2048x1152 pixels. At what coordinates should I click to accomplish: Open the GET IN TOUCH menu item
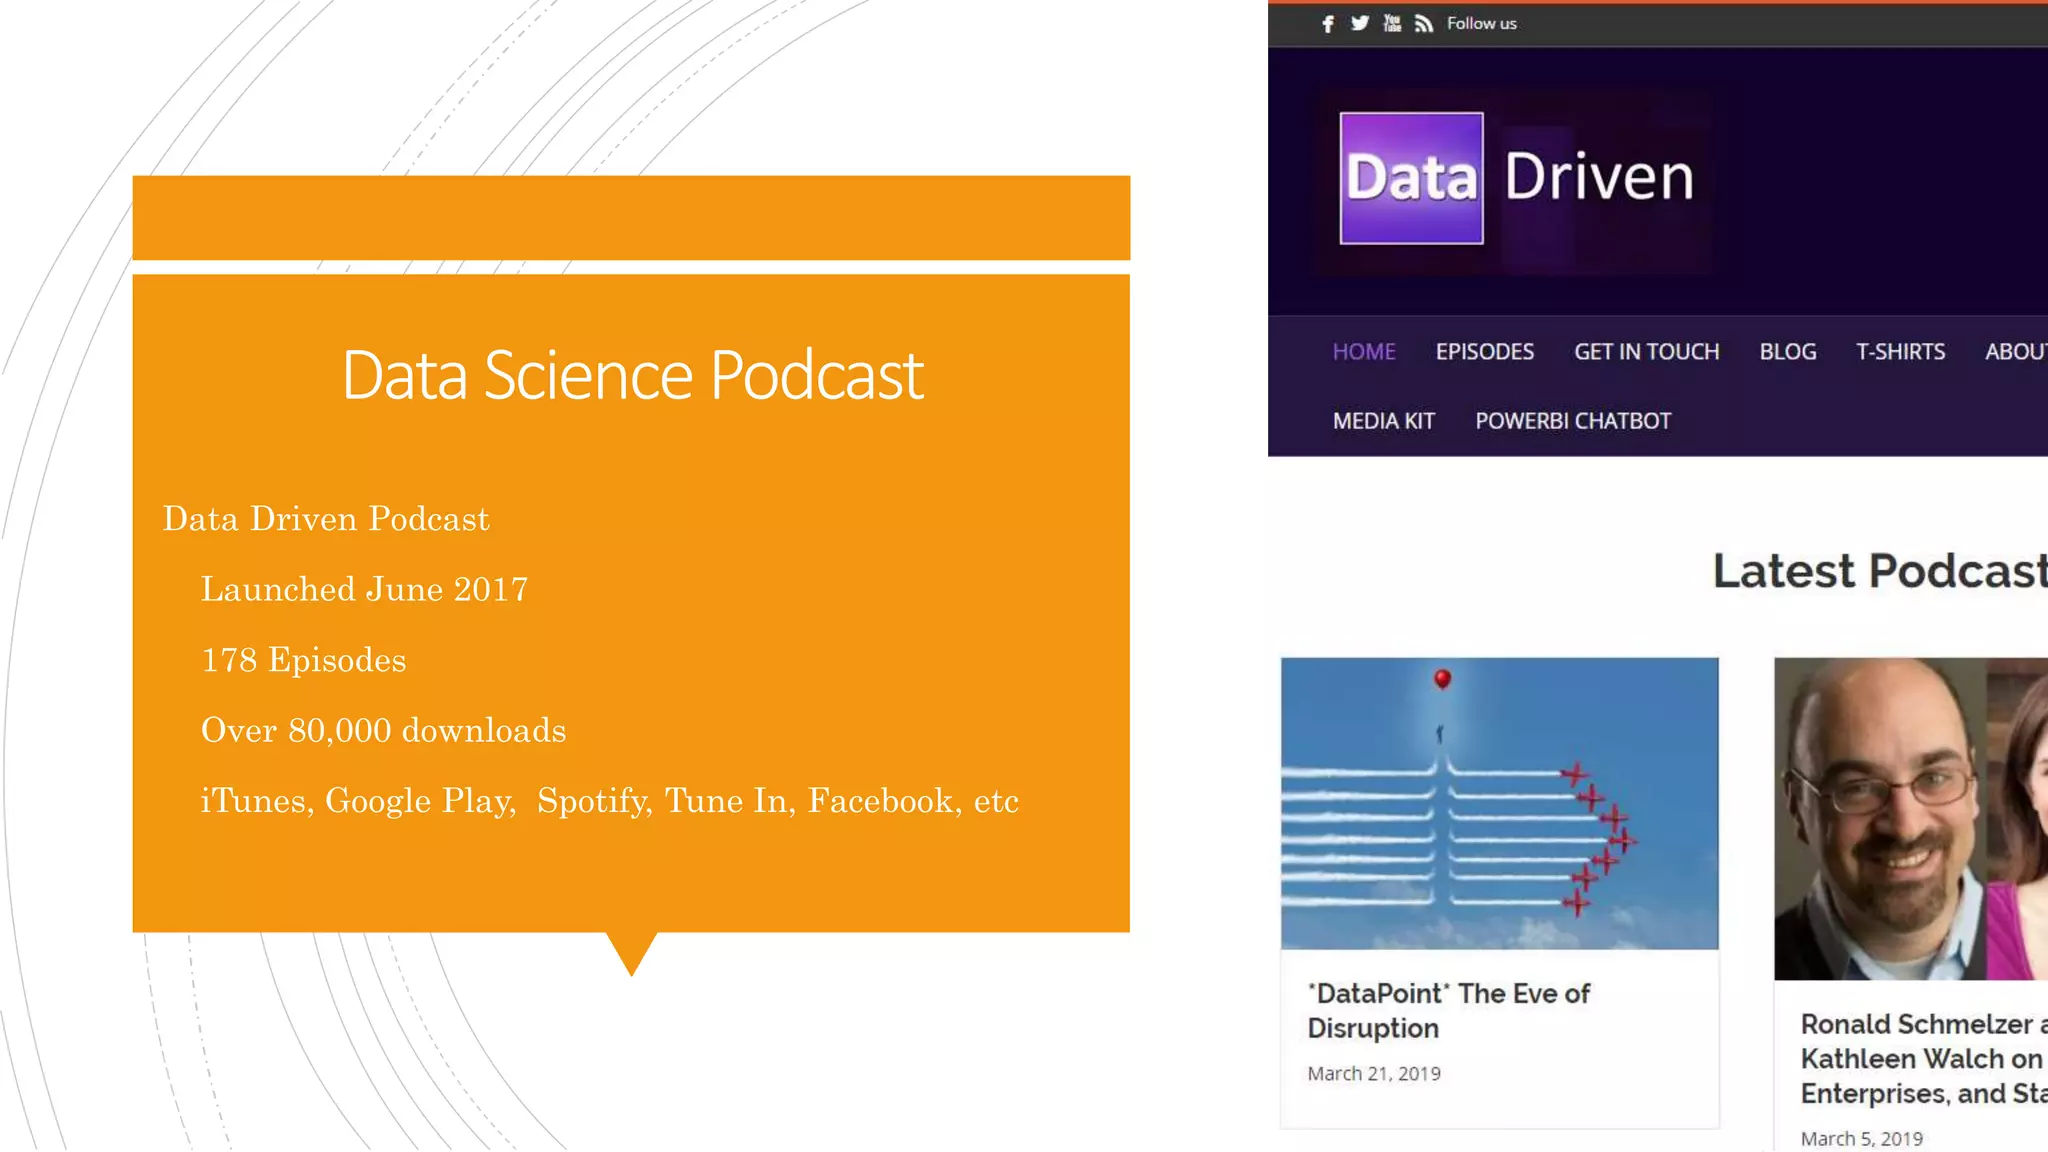coord(1646,352)
